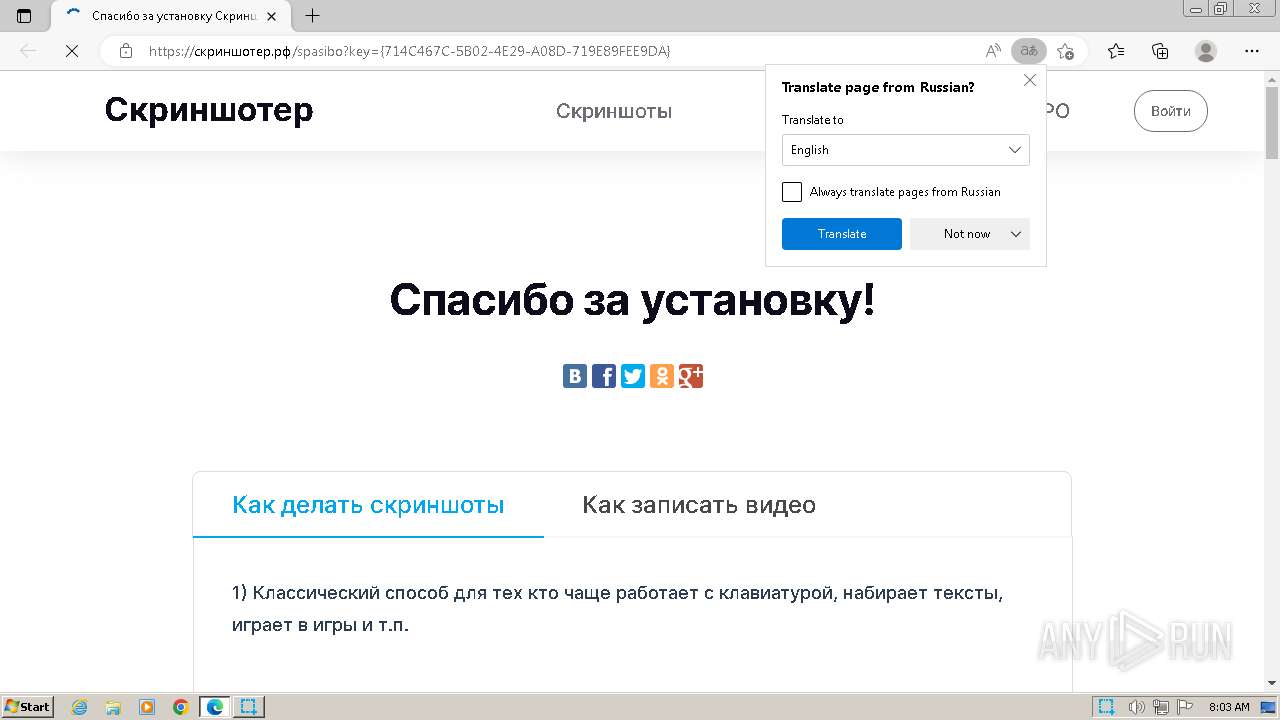1280x720 pixels.
Task: Open Скриншоты navigation menu item
Action: coord(614,111)
